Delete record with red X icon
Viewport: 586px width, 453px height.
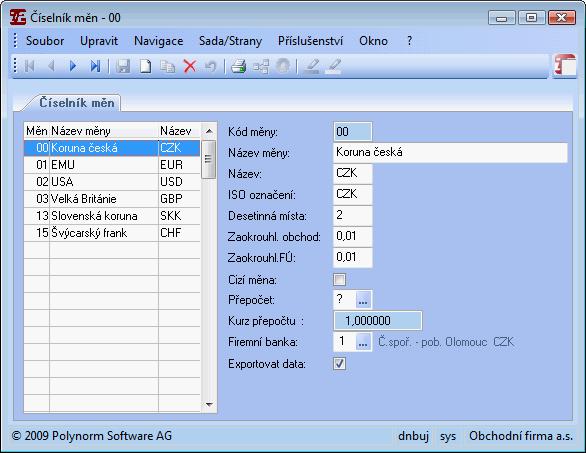click(190, 66)
